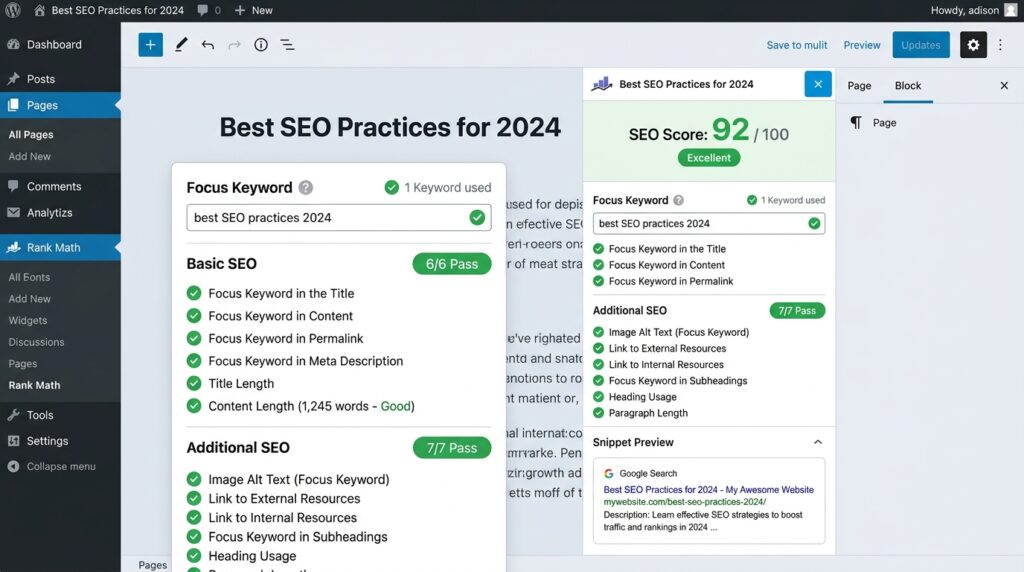
Task: Select the pencil edit tool icon
Action: [x=181, y=45]
